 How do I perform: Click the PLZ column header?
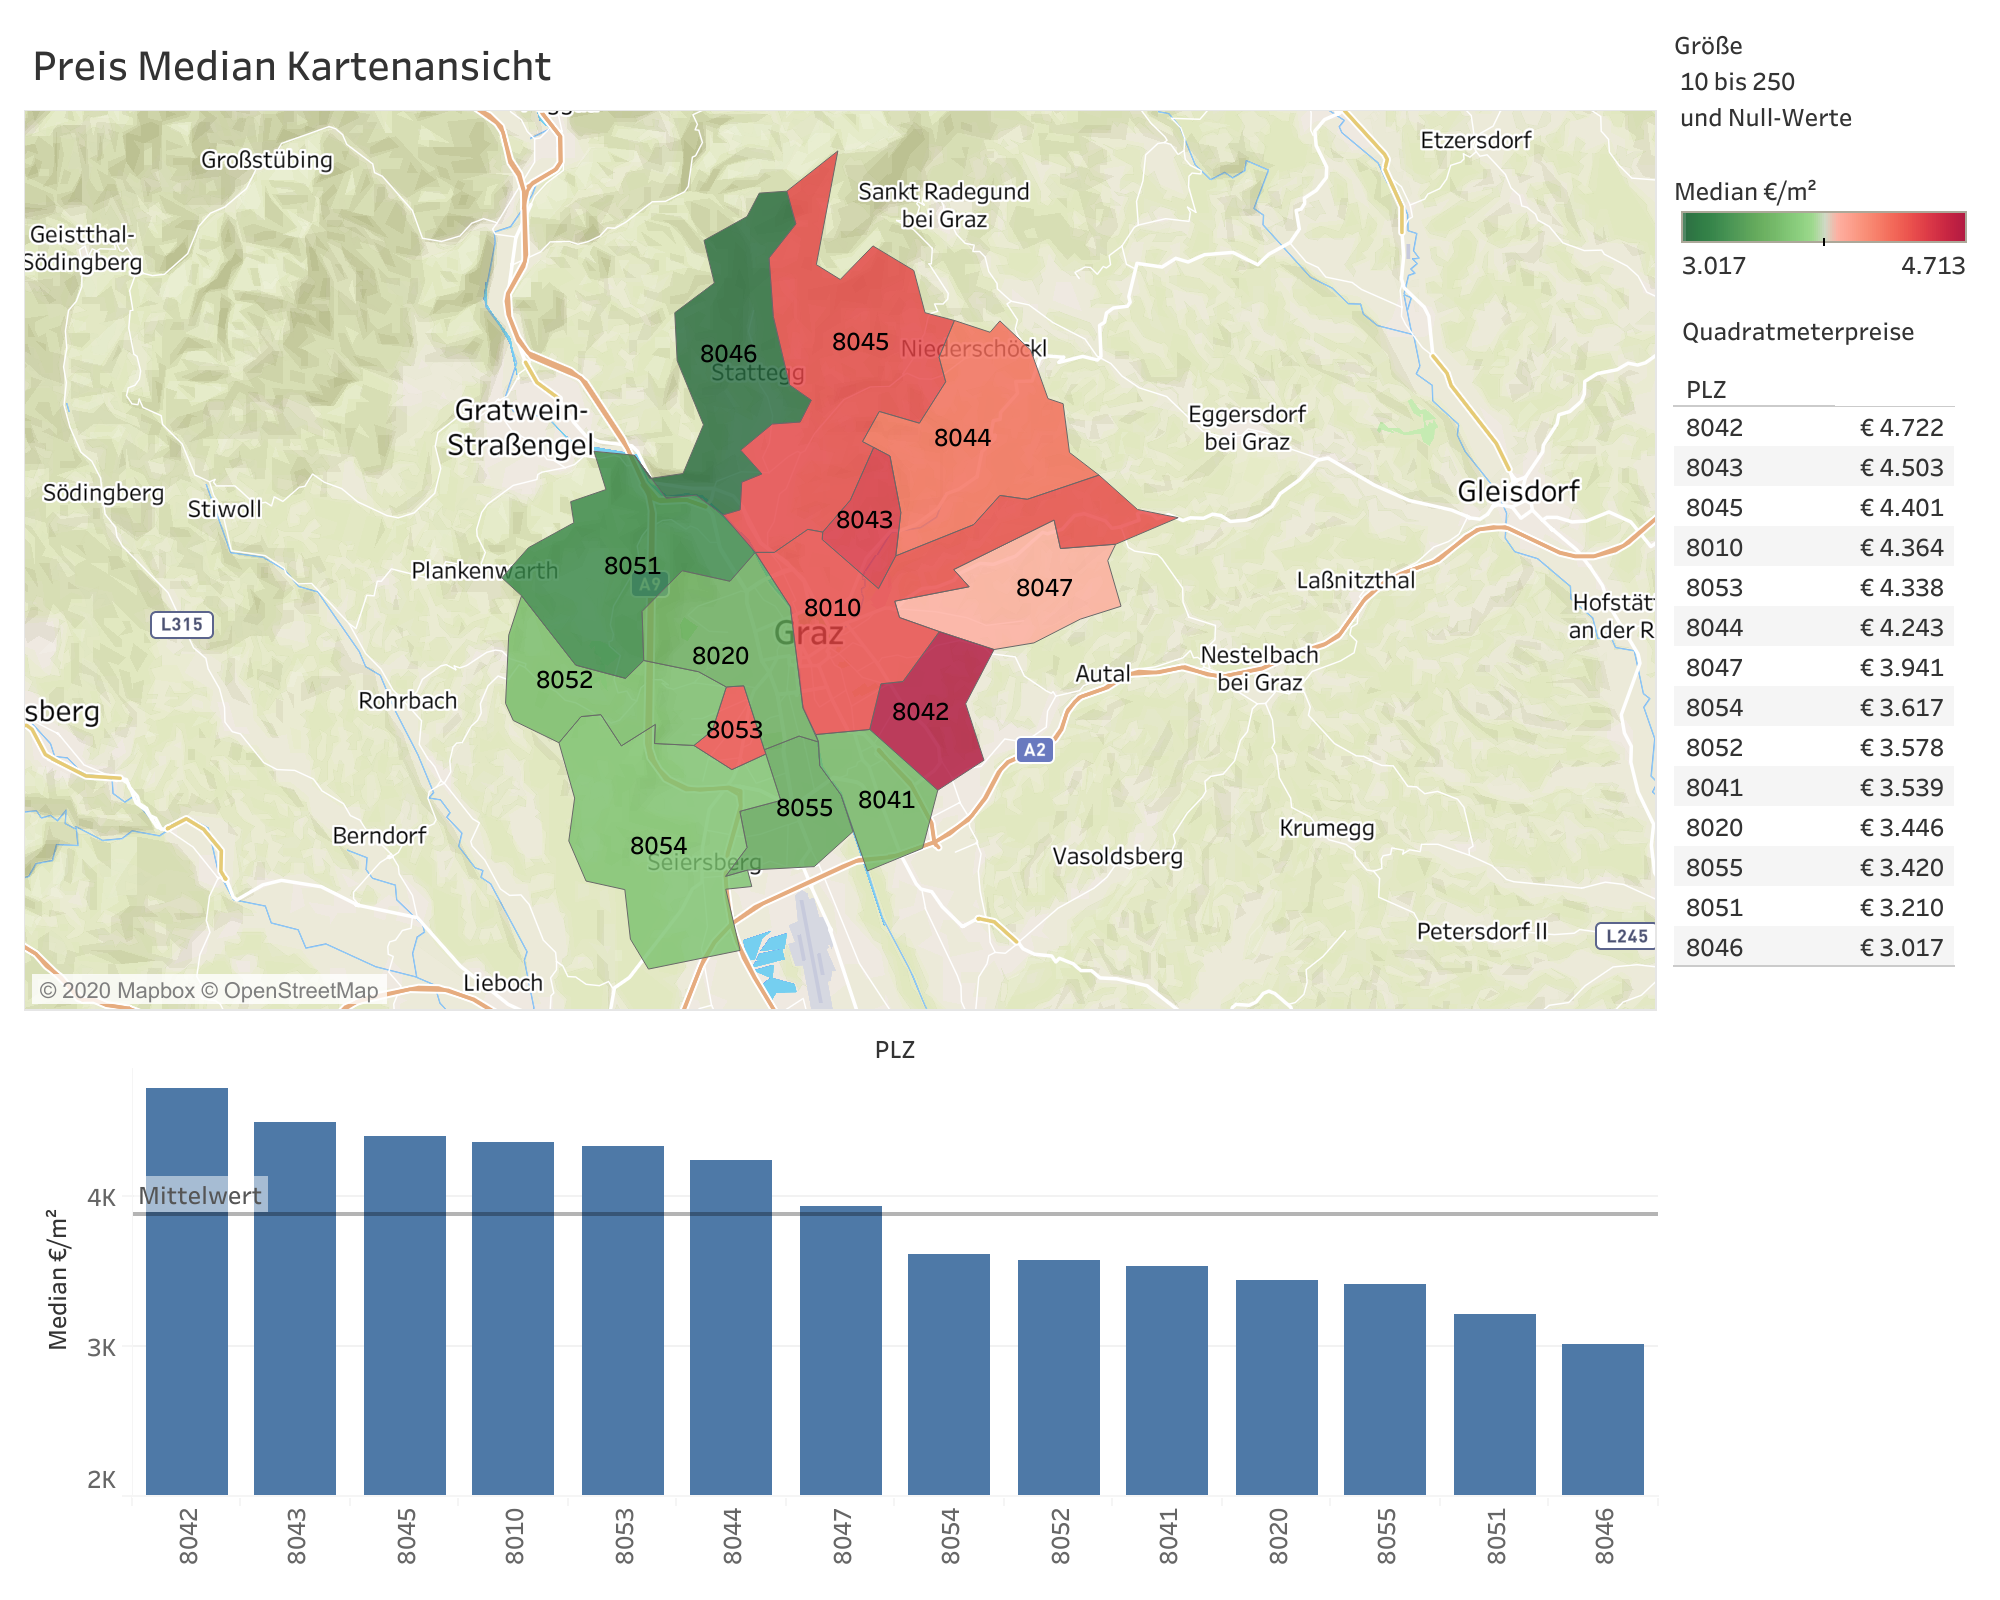[x=1706, y=390]
